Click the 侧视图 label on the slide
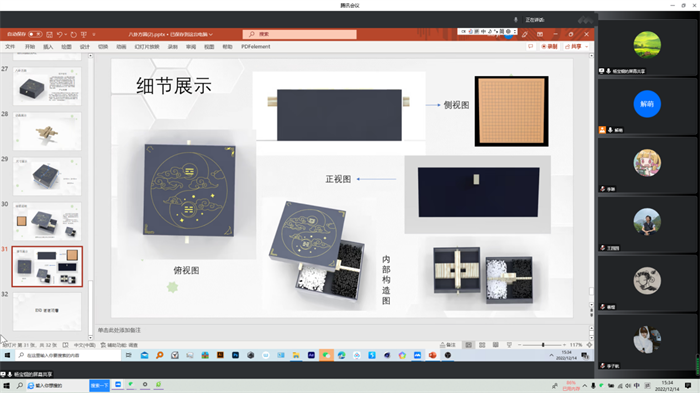Image resolution: width=700 pixels, height=393 pixels. coord(456,105)
